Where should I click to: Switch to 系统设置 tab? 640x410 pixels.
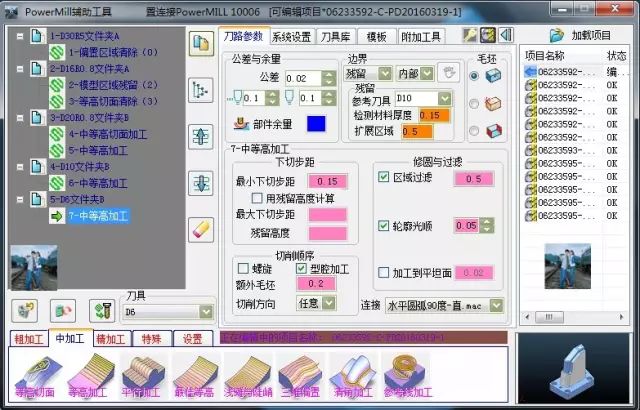292,37
